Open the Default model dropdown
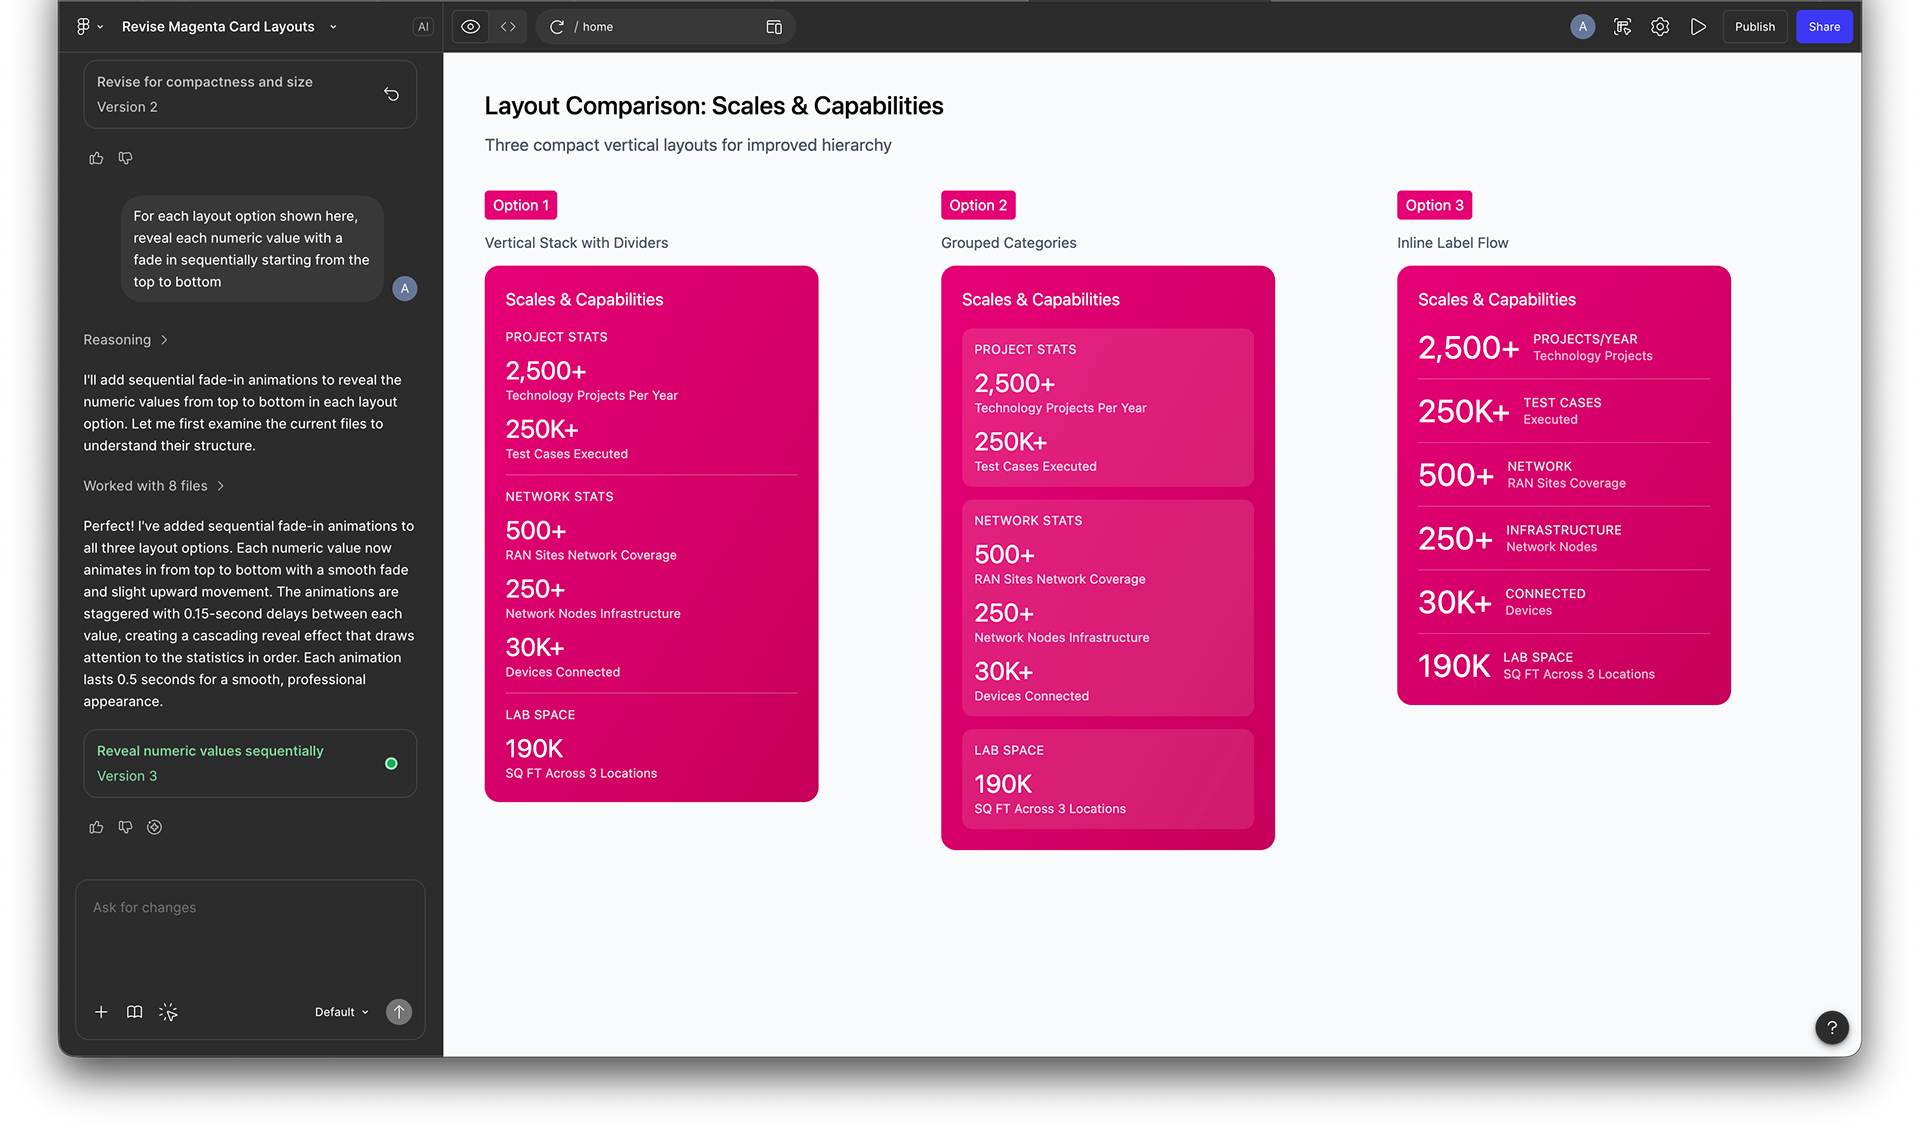This screenshot has height=1134, width=1920. (341, 1012)
